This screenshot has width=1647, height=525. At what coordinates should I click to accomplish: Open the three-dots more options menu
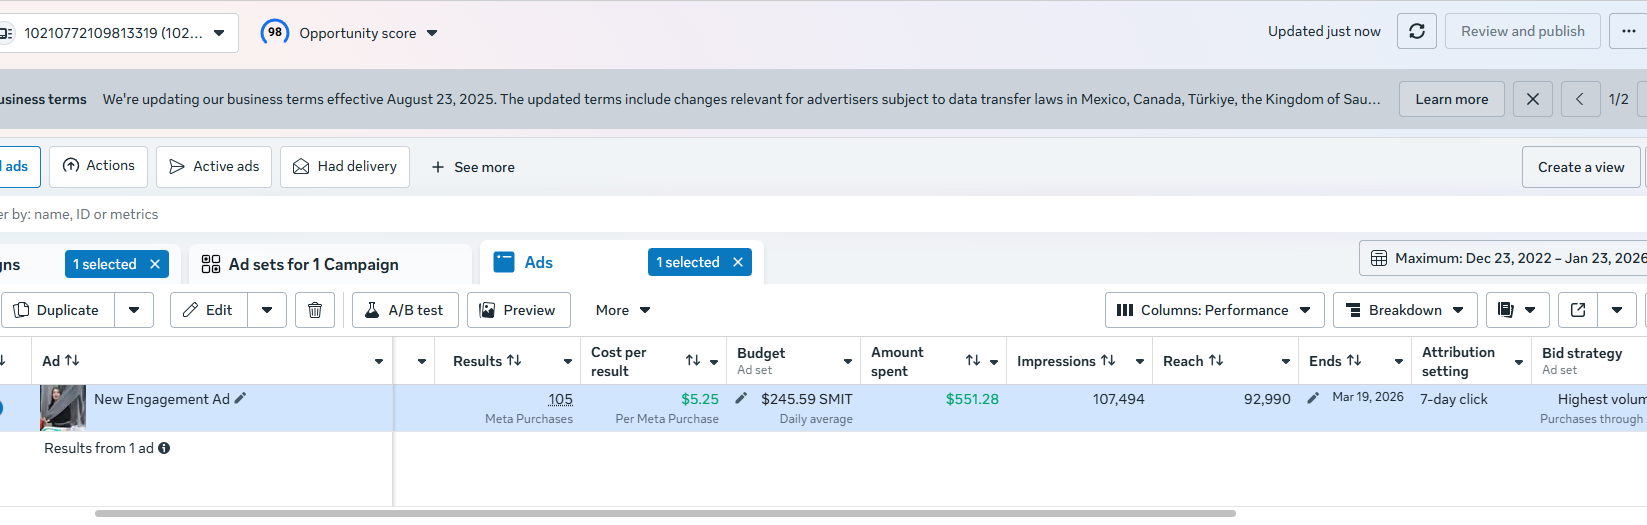point(1628,31)
